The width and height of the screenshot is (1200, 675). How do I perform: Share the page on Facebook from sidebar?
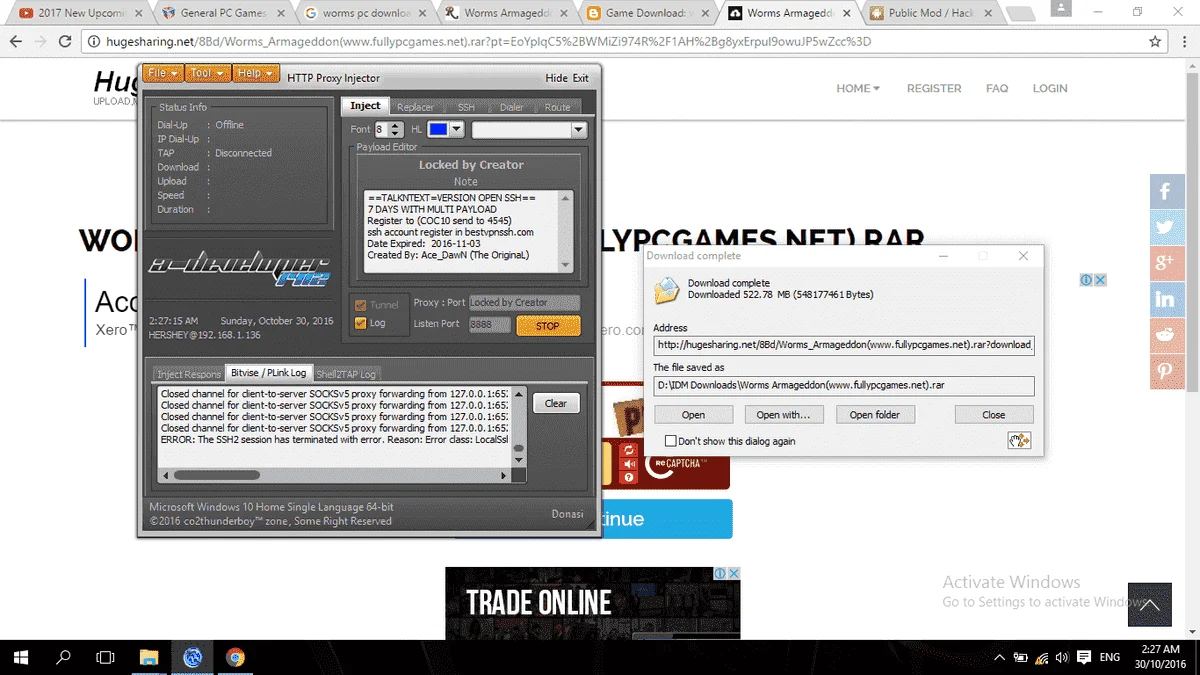[1166, 191]
